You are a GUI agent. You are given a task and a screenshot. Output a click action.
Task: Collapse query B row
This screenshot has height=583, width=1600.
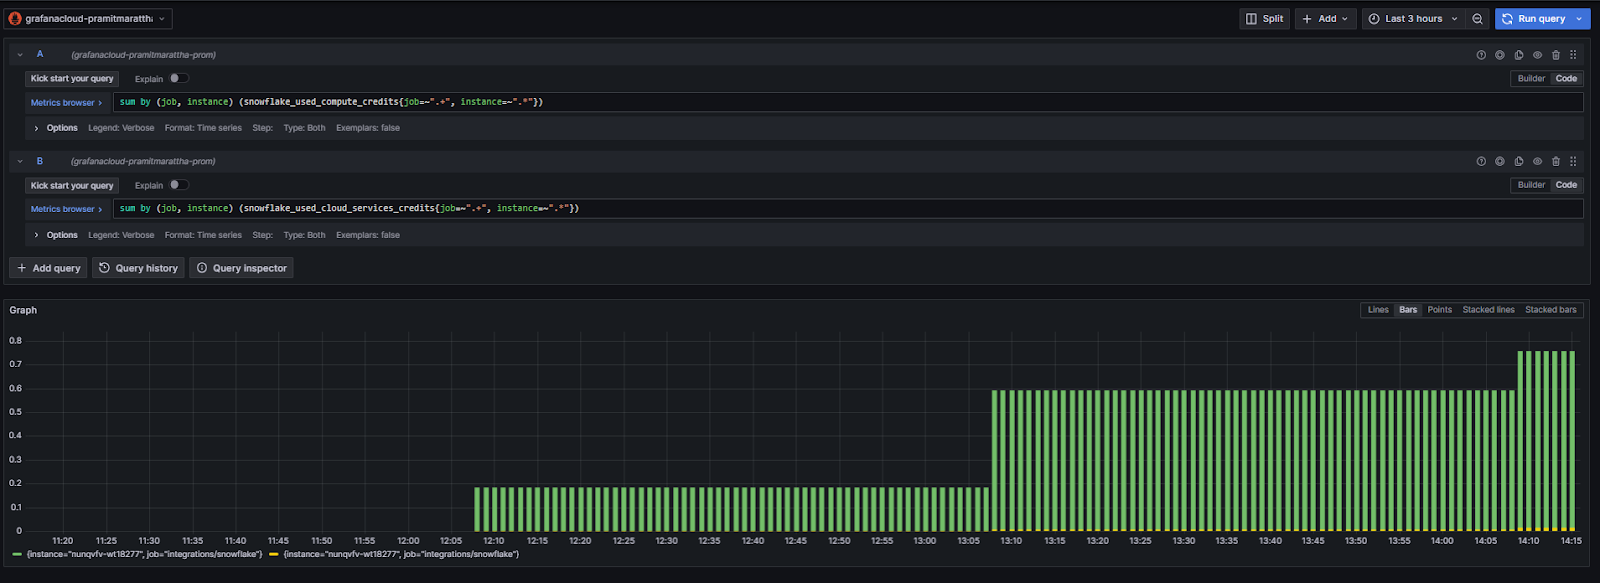pyautogui.click(x=20, y=161)
